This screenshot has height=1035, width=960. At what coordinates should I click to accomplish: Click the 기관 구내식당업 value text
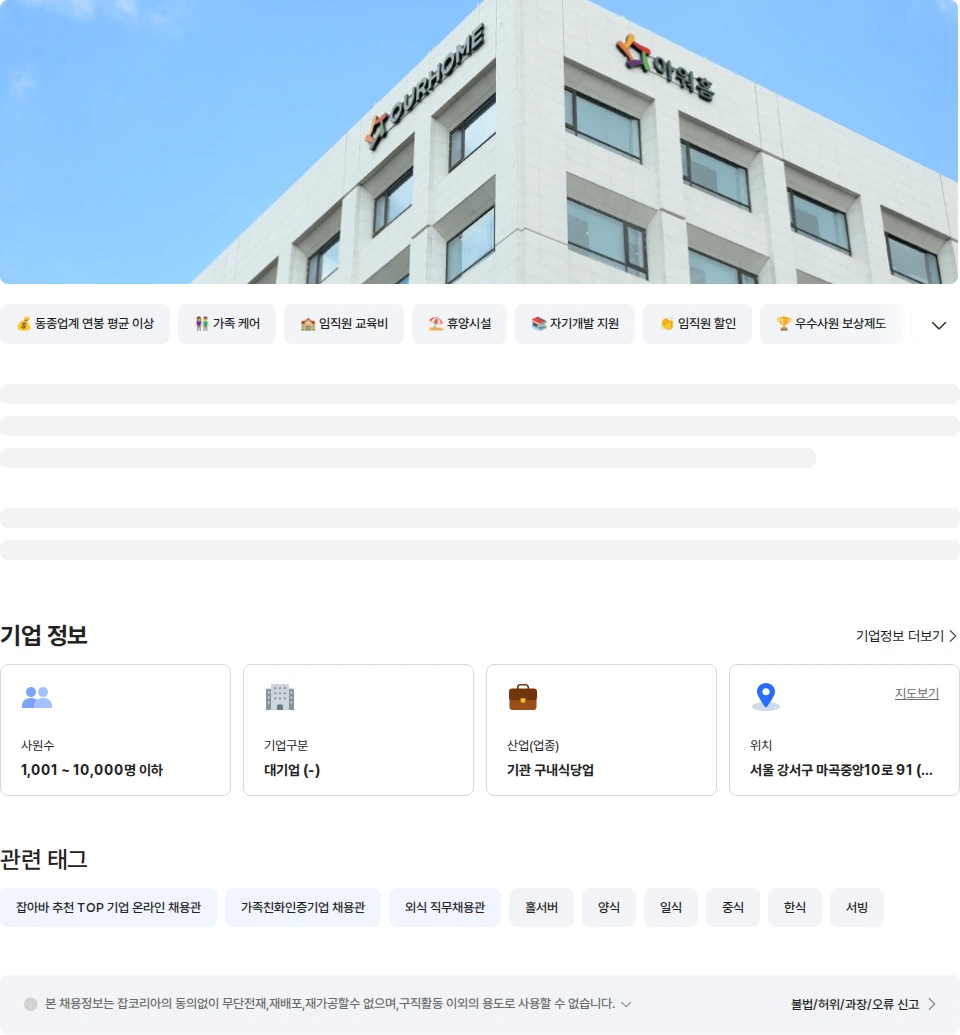point(551,770)
